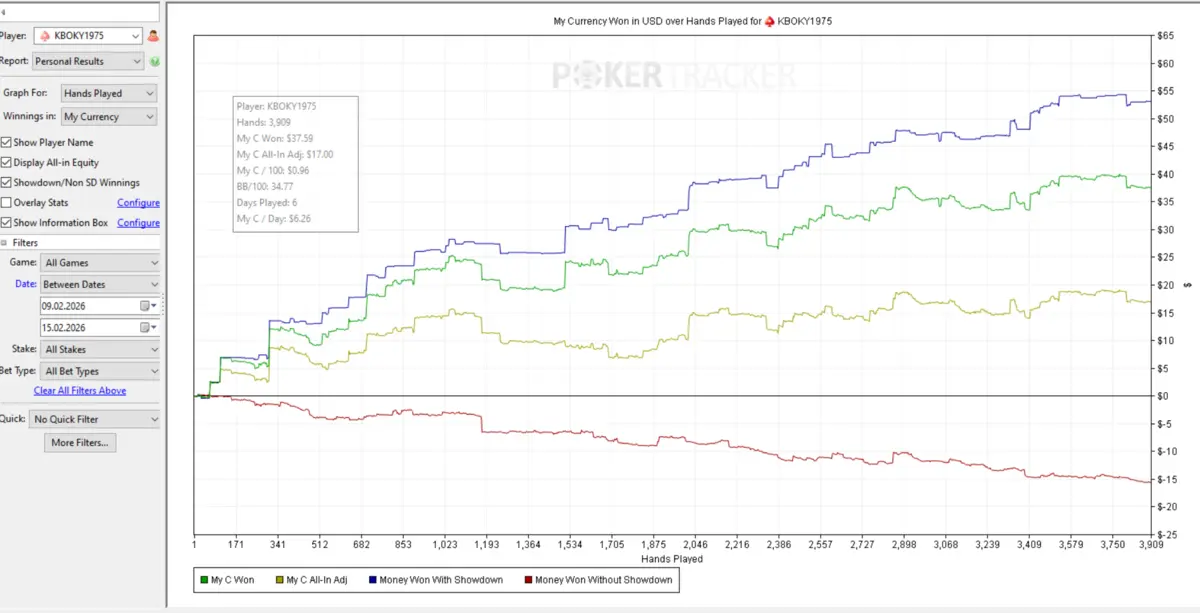This screenshot has height=613, width=1200.
Task: Click the green icon next to Report dropdown
Action: 155,62
